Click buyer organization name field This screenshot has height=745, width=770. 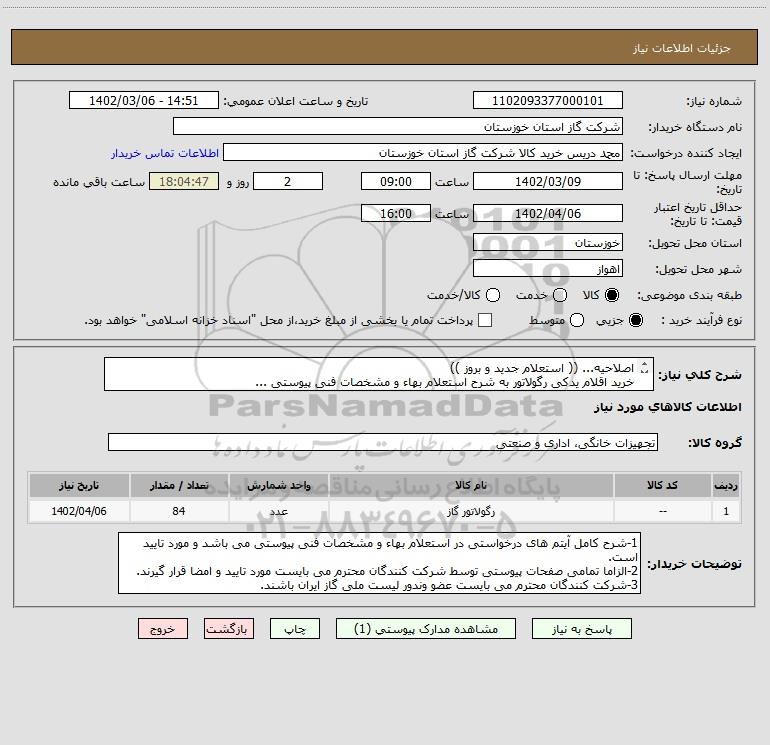(398, 126)
